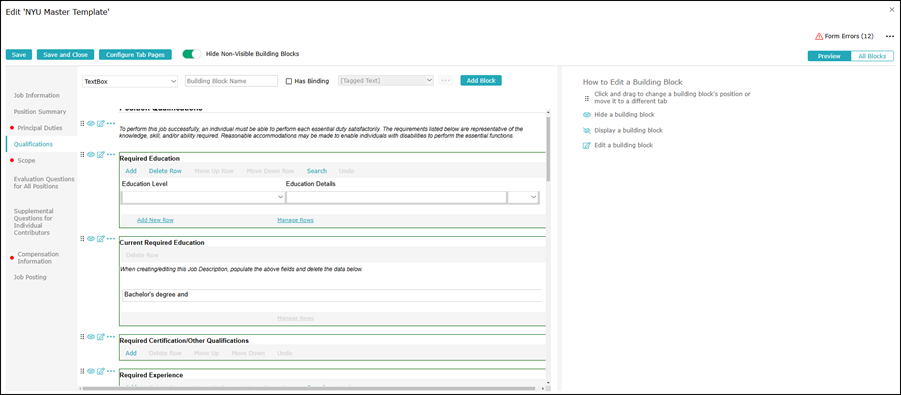Open more options for Required Education block

click(111, 154)
